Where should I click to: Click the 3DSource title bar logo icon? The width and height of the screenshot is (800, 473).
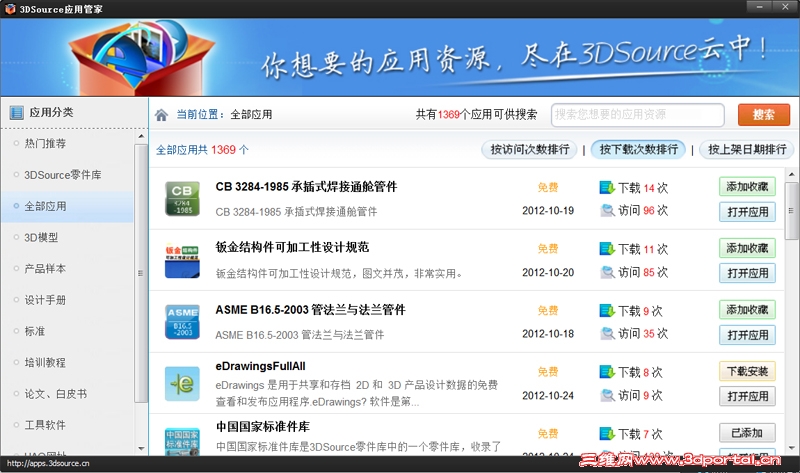10,8
